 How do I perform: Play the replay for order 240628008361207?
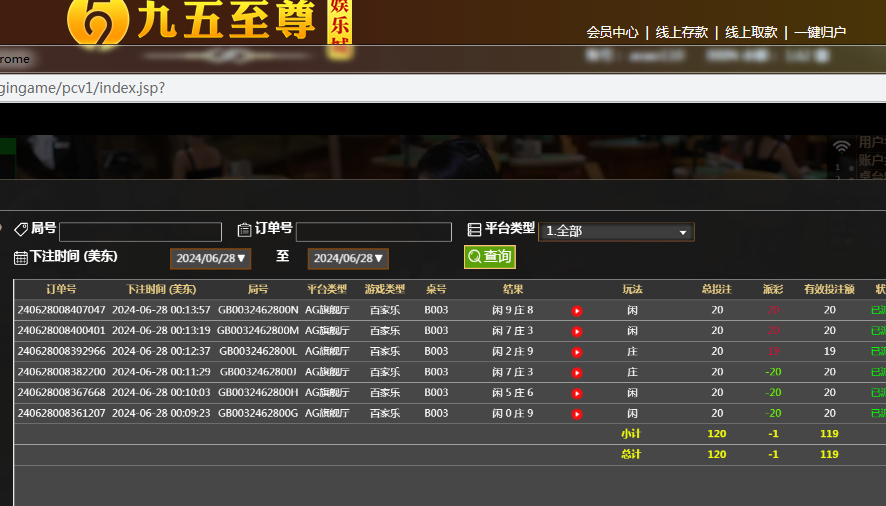577,413
